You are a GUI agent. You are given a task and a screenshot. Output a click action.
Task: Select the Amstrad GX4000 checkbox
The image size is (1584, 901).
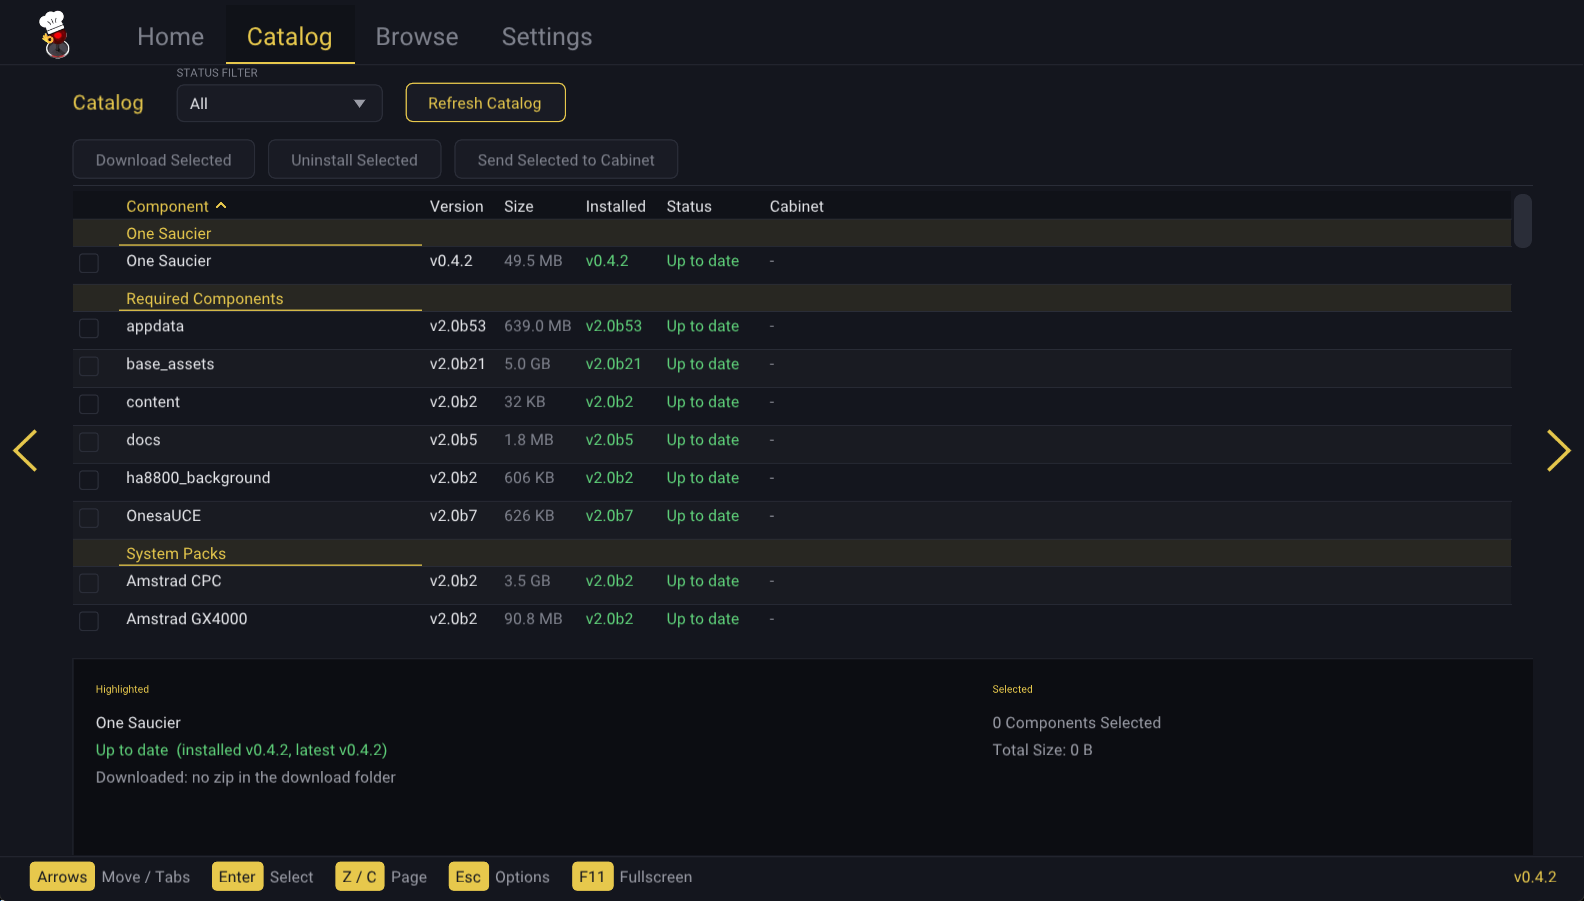89,621
